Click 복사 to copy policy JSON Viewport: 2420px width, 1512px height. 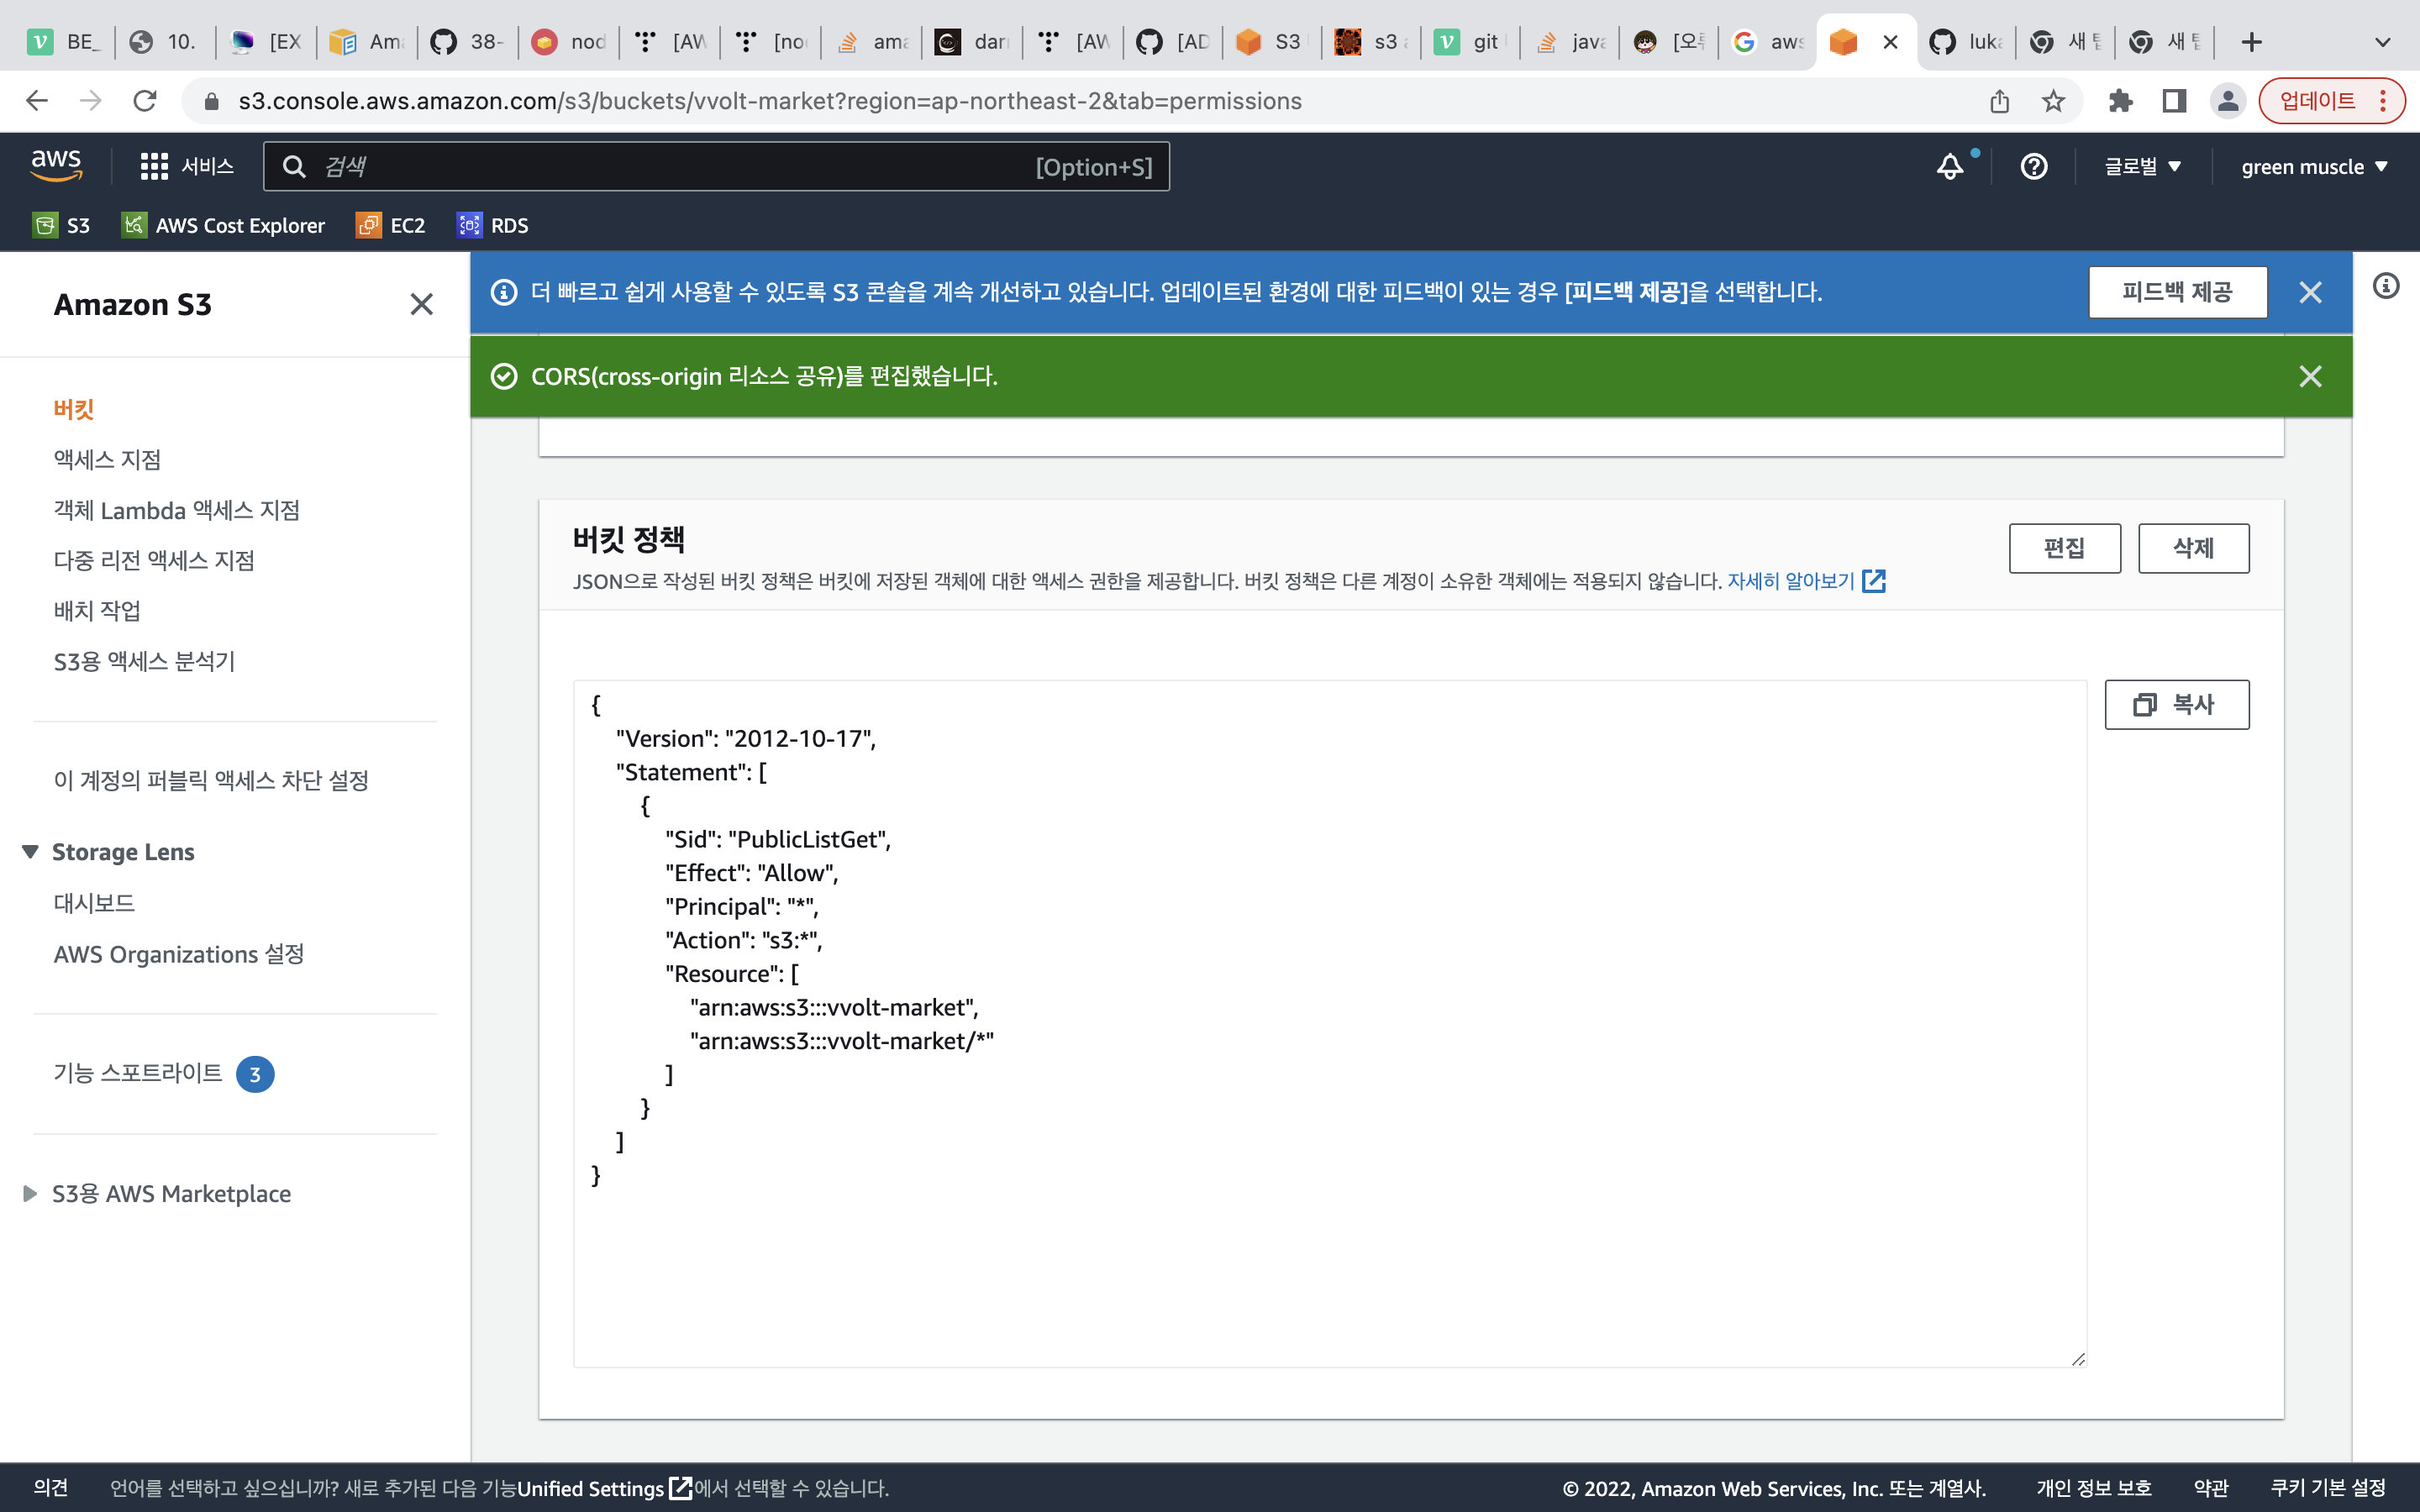point(2176,705)
